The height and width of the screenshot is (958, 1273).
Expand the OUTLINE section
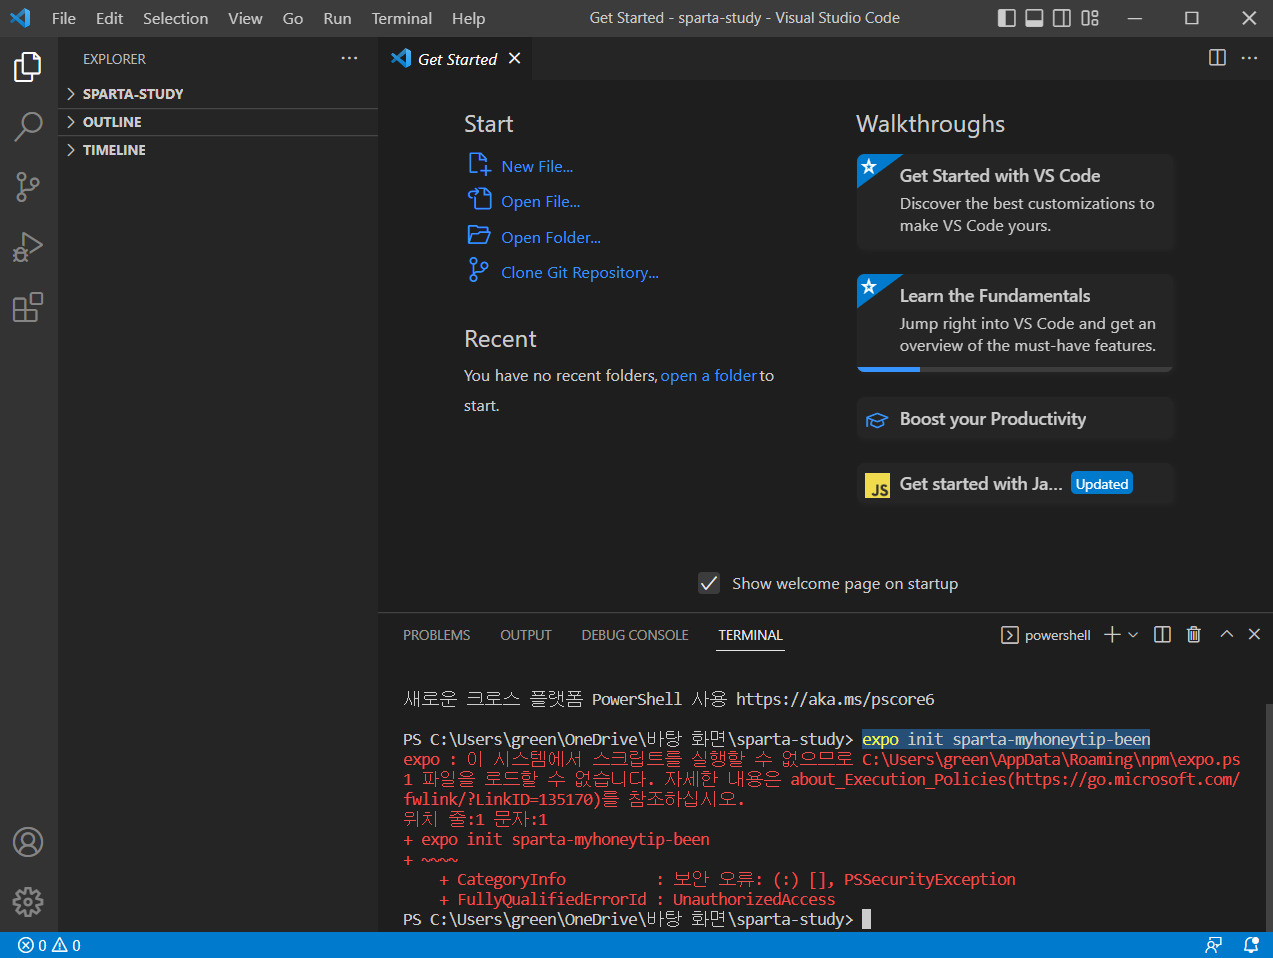point(218,122)
